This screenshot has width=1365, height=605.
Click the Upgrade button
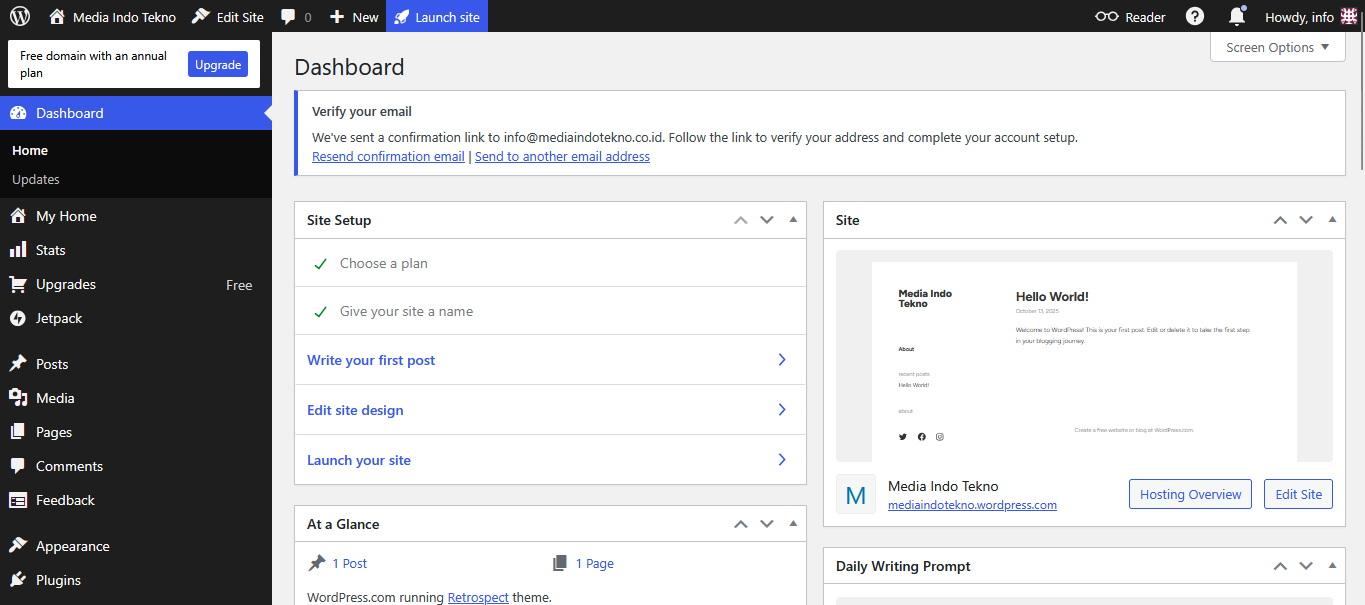(218, 64)
